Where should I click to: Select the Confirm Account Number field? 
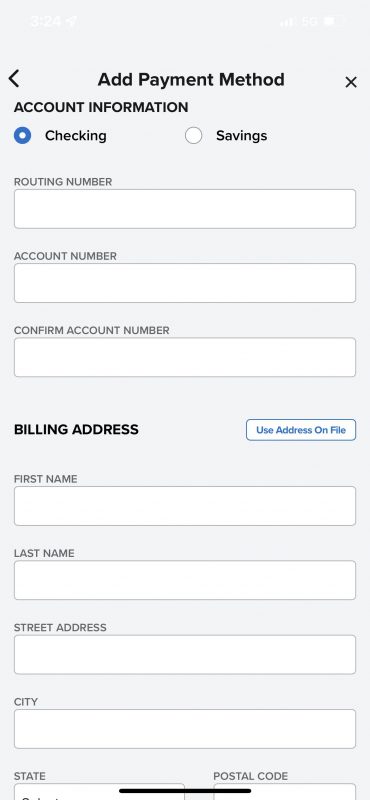click(185, 357)
